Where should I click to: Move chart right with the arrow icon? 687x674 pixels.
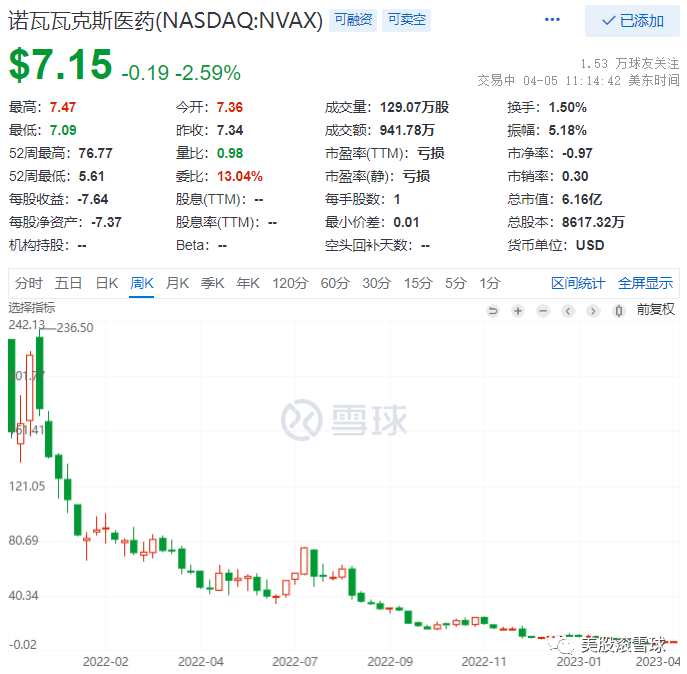pyautogui.click(x=593, y=311)
